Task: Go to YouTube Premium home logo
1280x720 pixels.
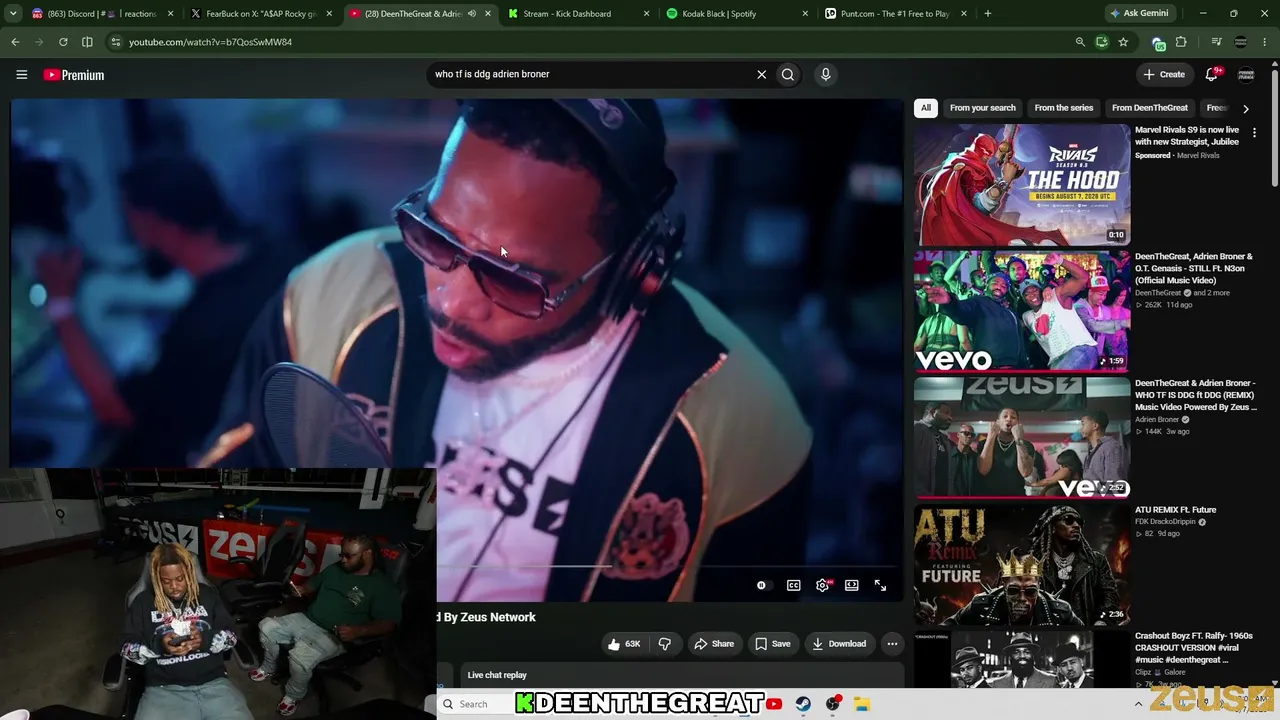Action: pyautogui.click(x=74, y=75)
